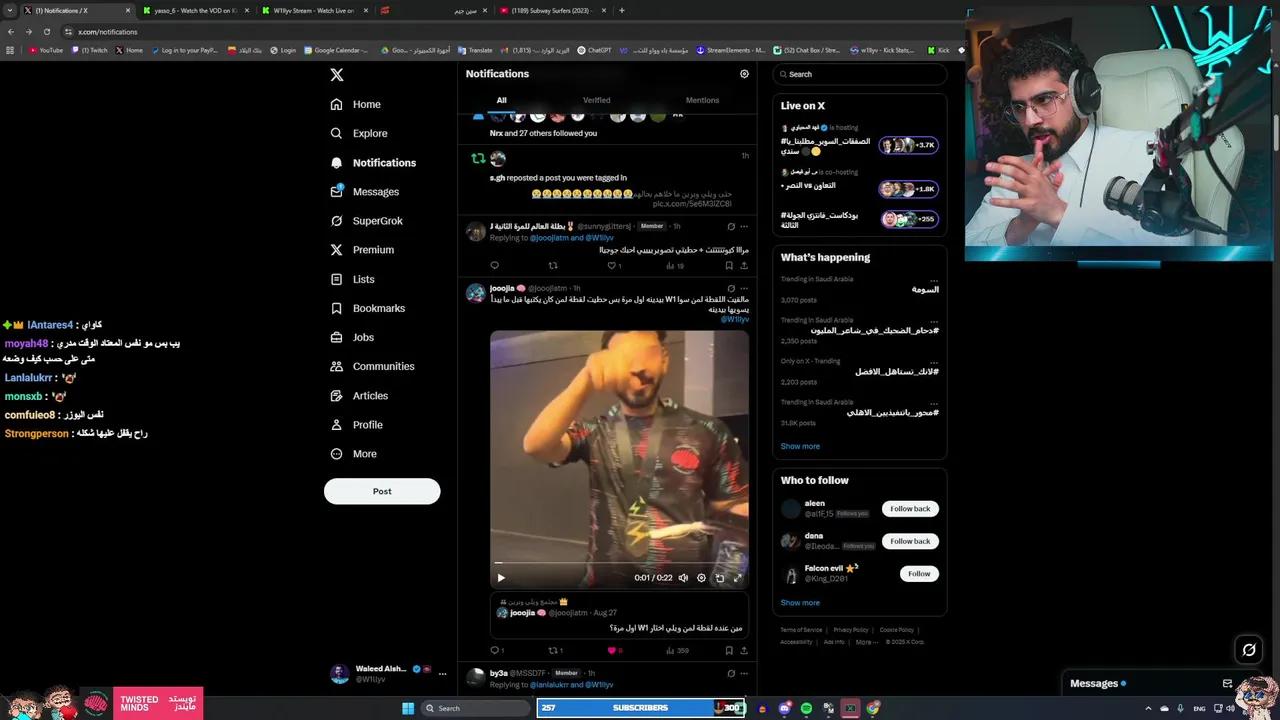Repost jooojia's video post
Image resolution: width=1280 pixels, height=720 pixels.
click(553, 650)
